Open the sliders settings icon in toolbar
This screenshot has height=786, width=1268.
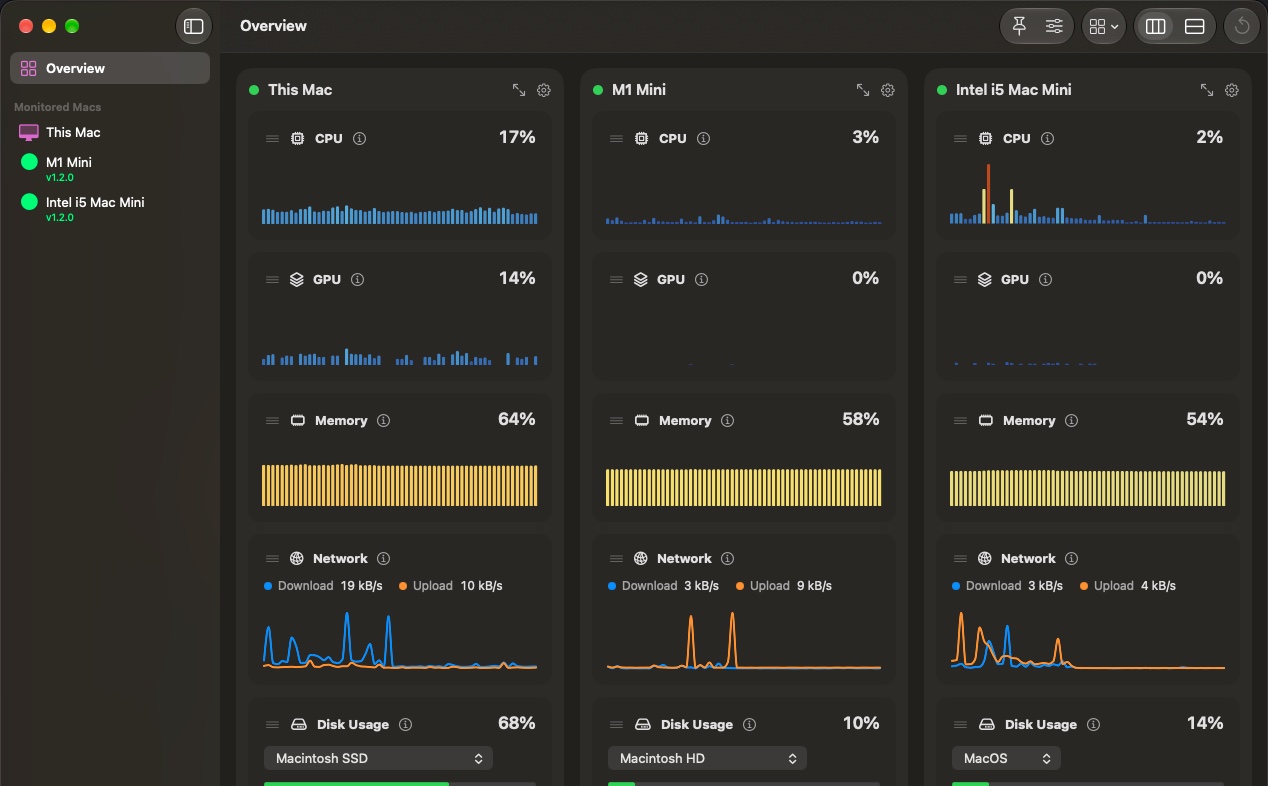[x=1054, y=26]
